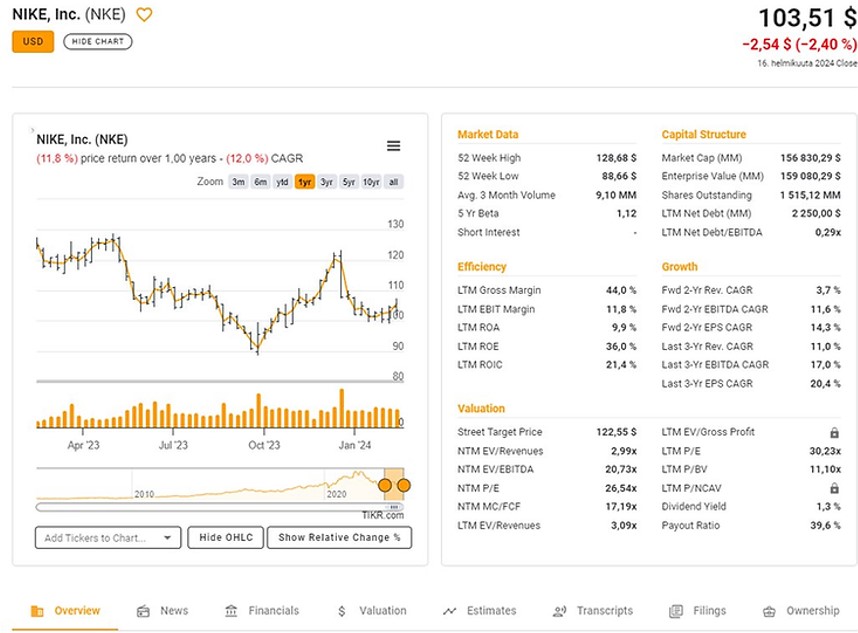Set chart zoom to 5yr

pos(349,182)
